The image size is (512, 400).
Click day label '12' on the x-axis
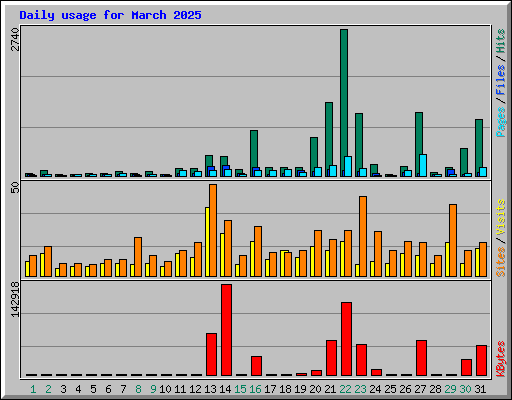195,389
